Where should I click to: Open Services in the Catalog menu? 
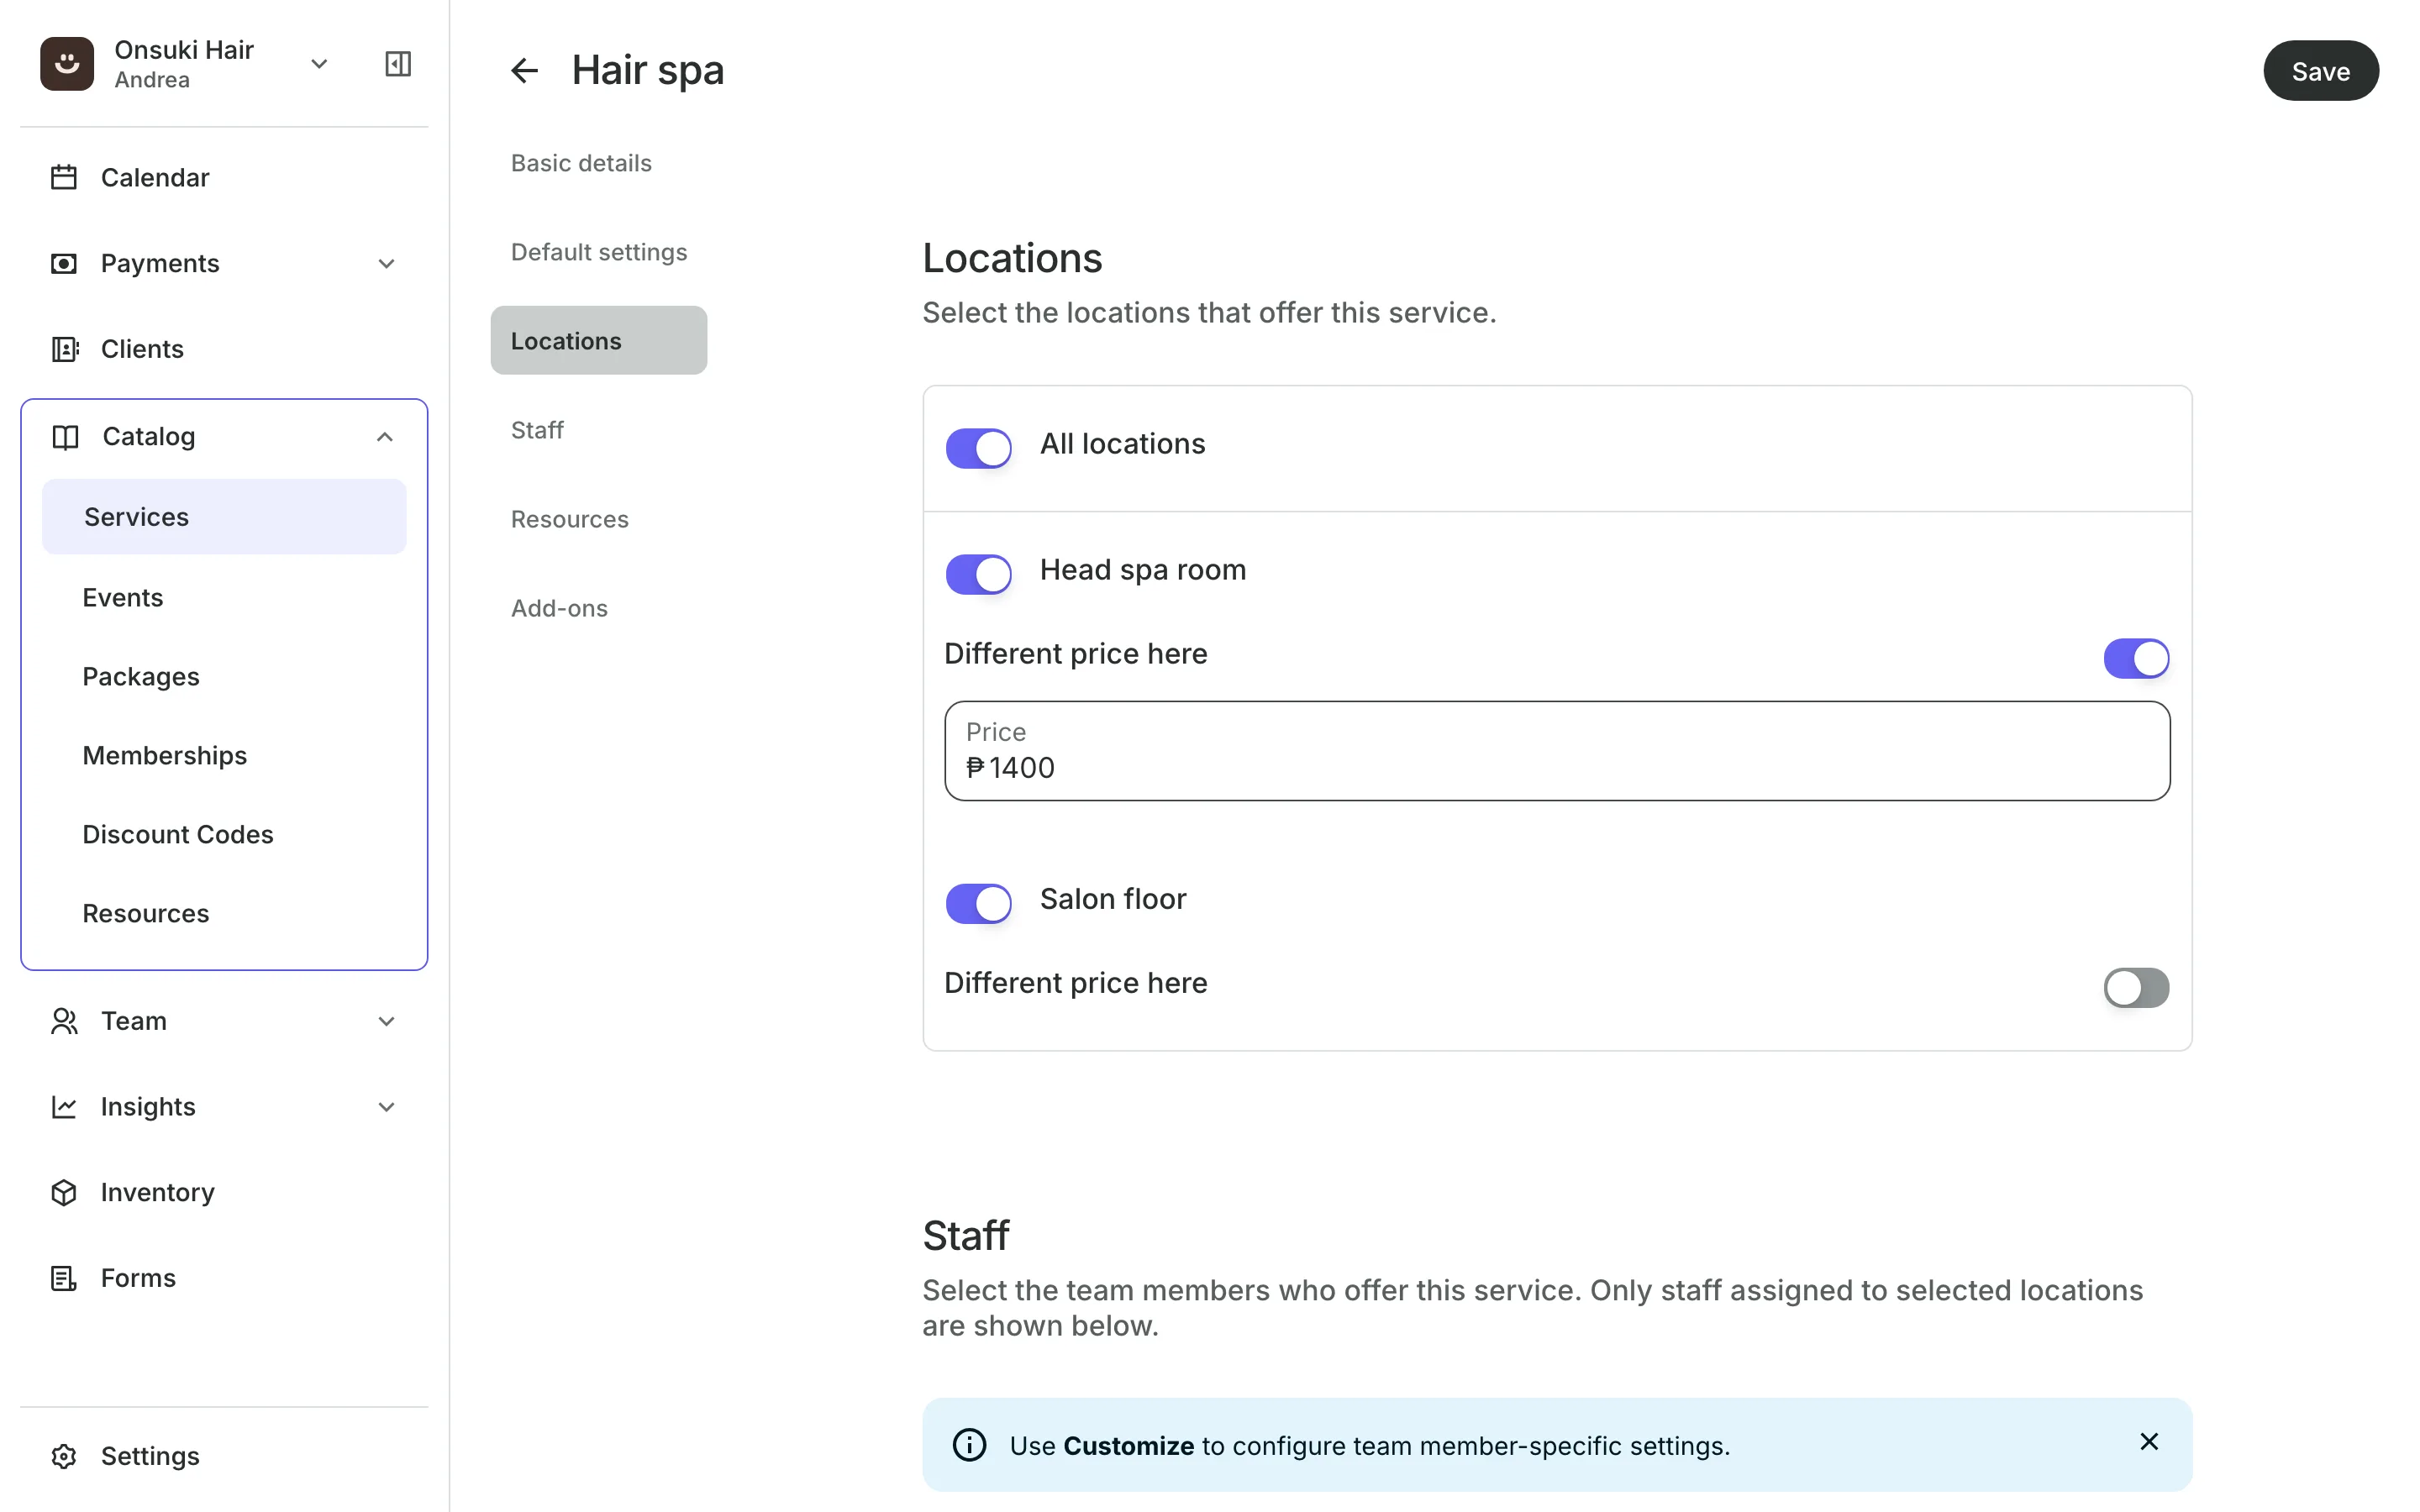pyautogui.click(x=224, y=517)
